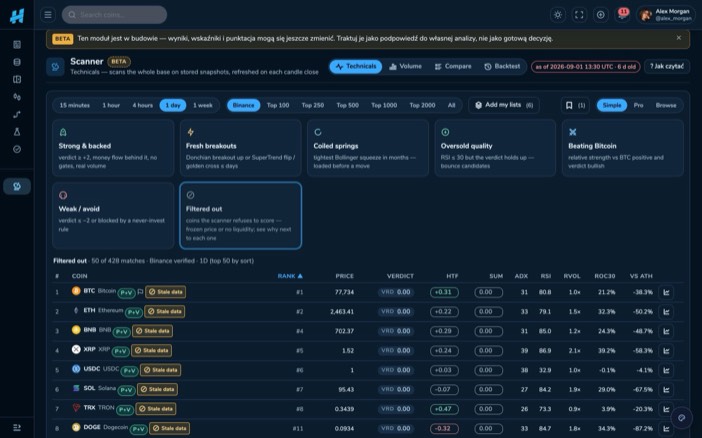The image size is (702, 438).
Task: Select the Top 1000 universe filter
Action: [384, 105]
